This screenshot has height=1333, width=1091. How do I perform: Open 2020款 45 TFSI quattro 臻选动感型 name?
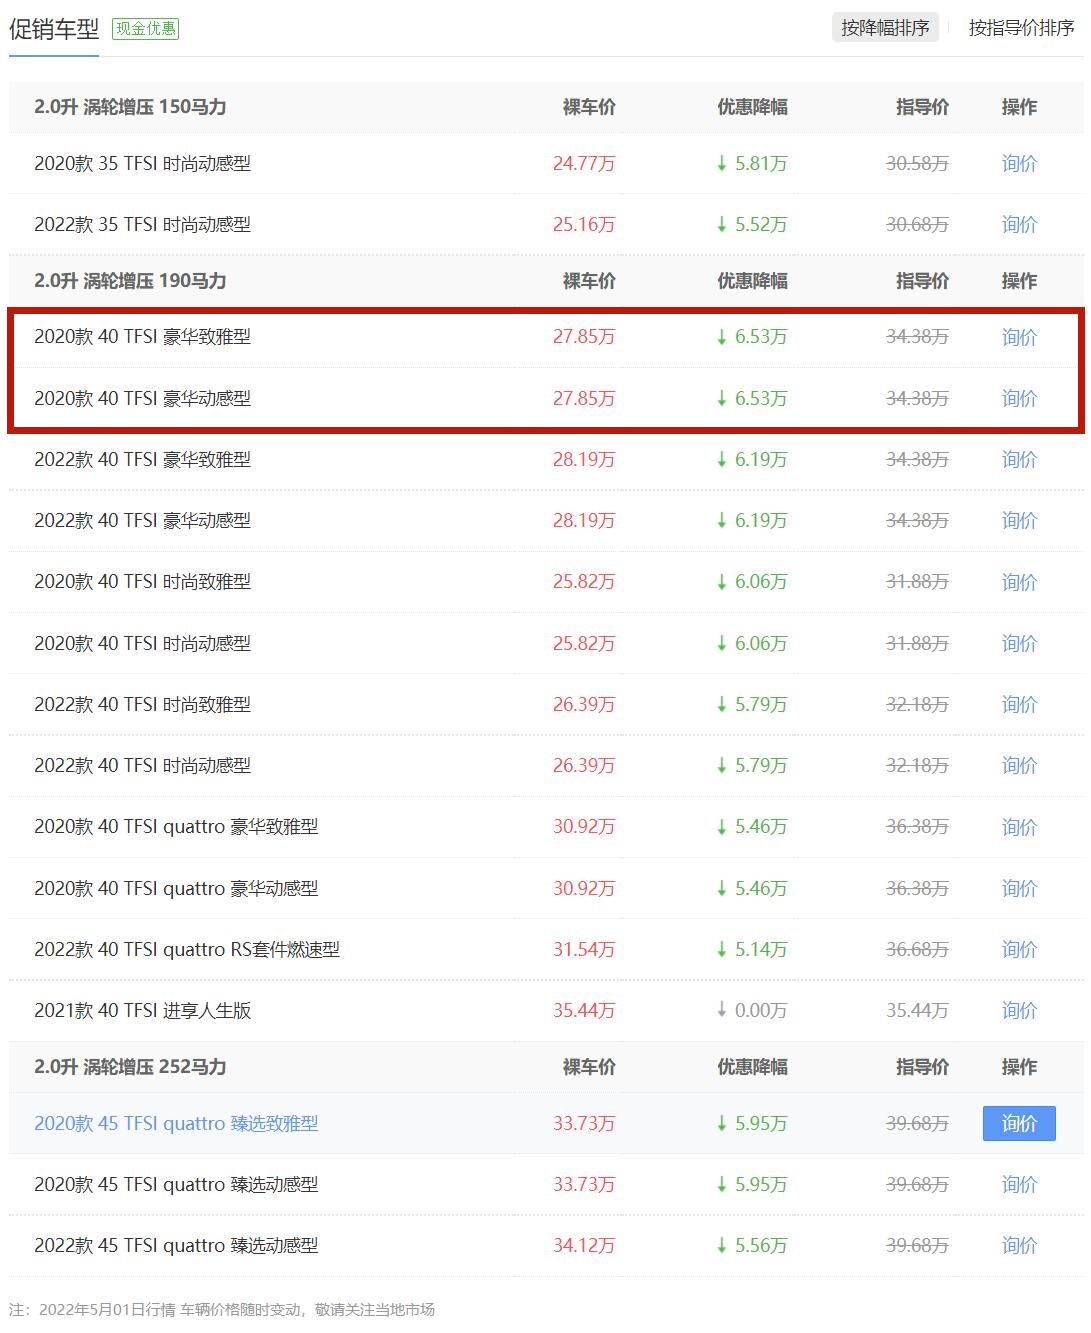[176, 1185]
